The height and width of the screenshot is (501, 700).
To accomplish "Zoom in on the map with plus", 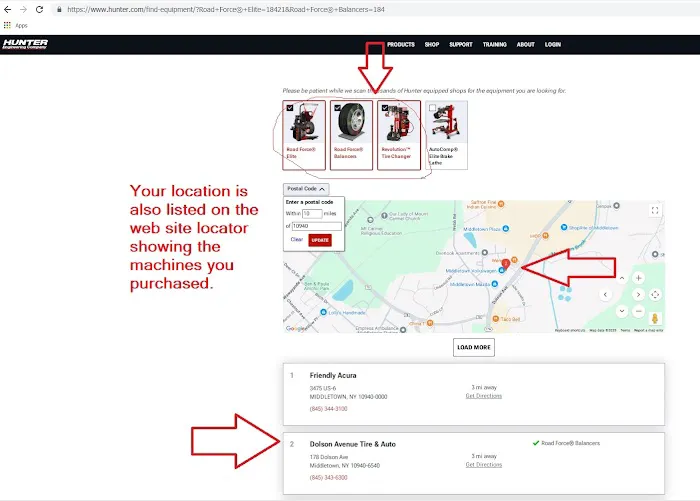I will [638, 278].
